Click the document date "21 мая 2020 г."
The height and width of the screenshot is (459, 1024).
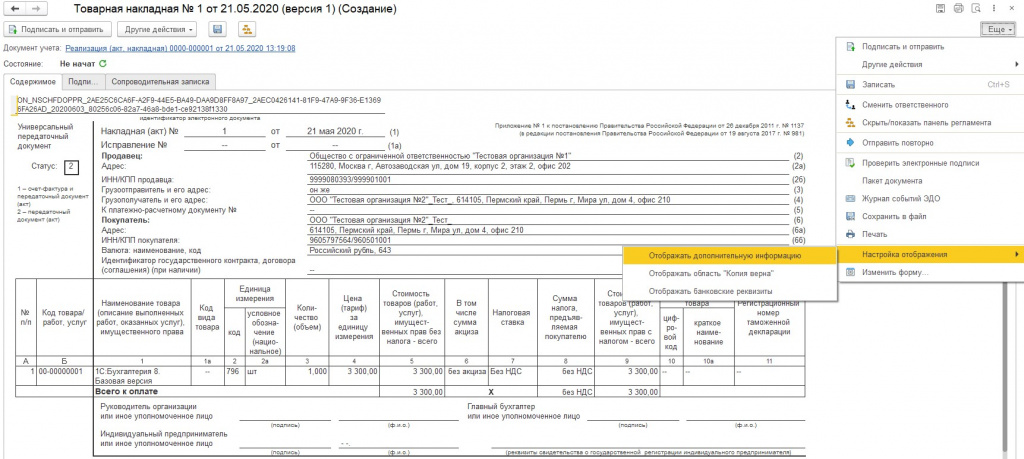pos(334,131)
